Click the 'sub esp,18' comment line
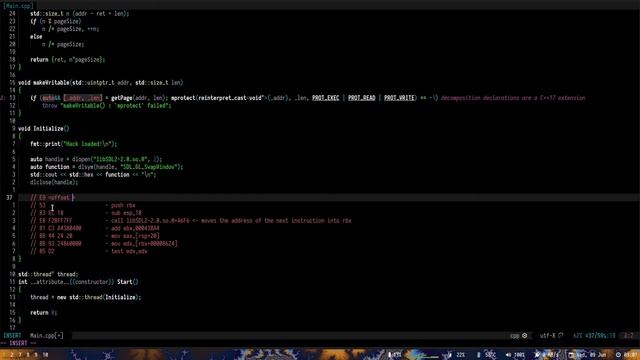Screen dimensions: 640x360 (86, 213)
